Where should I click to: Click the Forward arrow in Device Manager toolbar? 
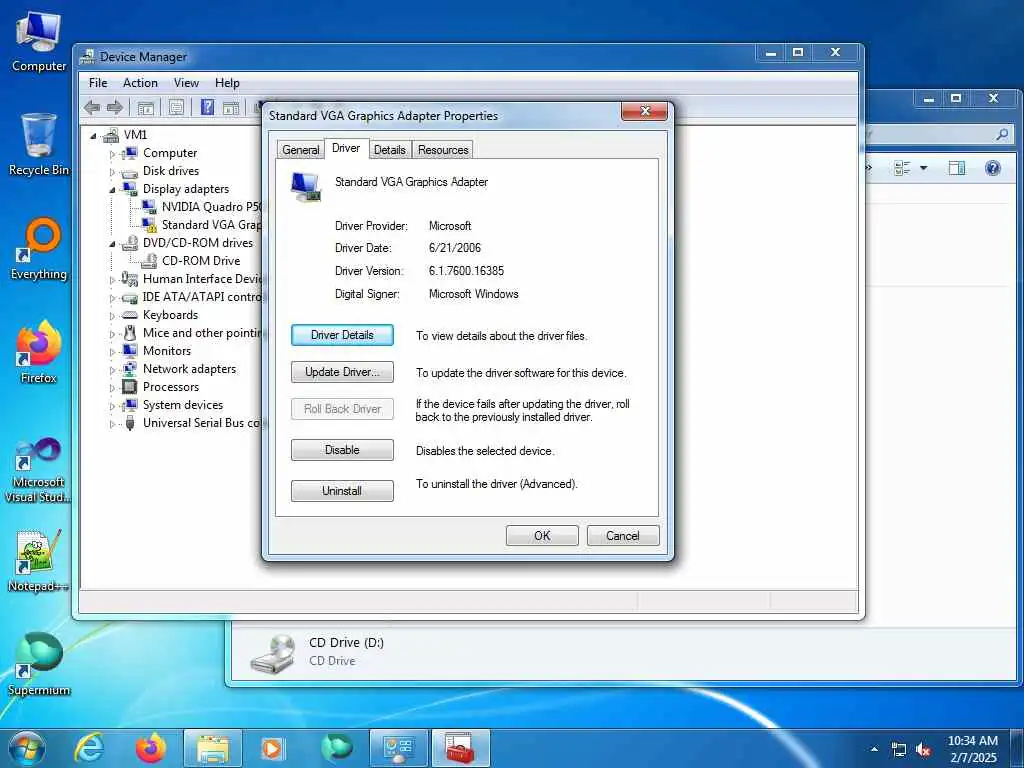115,107
